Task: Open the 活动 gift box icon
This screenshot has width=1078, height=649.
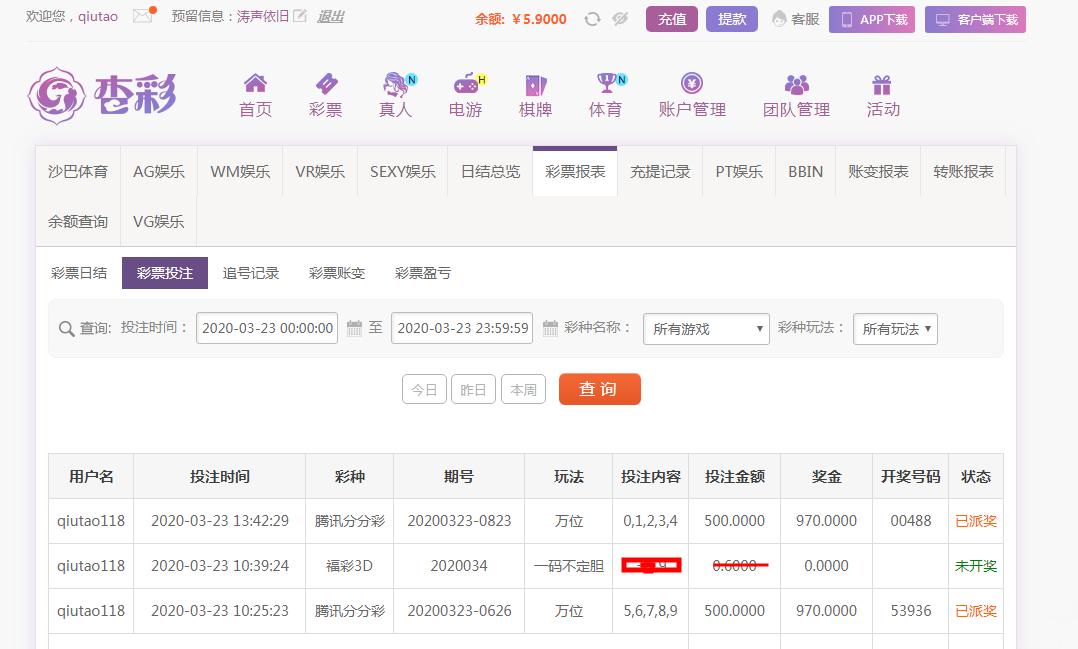Action: [882, 84]
